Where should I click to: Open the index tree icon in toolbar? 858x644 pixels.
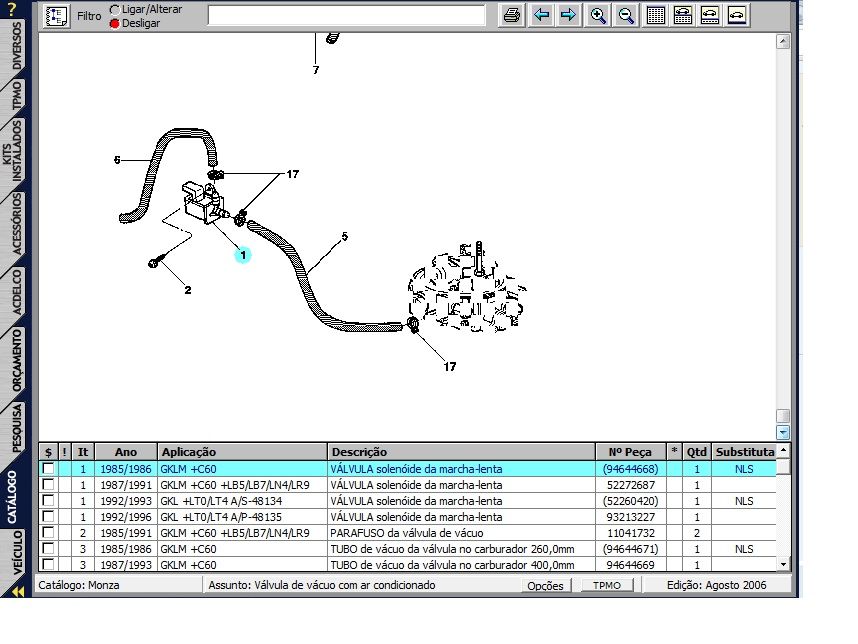[56, 16]
